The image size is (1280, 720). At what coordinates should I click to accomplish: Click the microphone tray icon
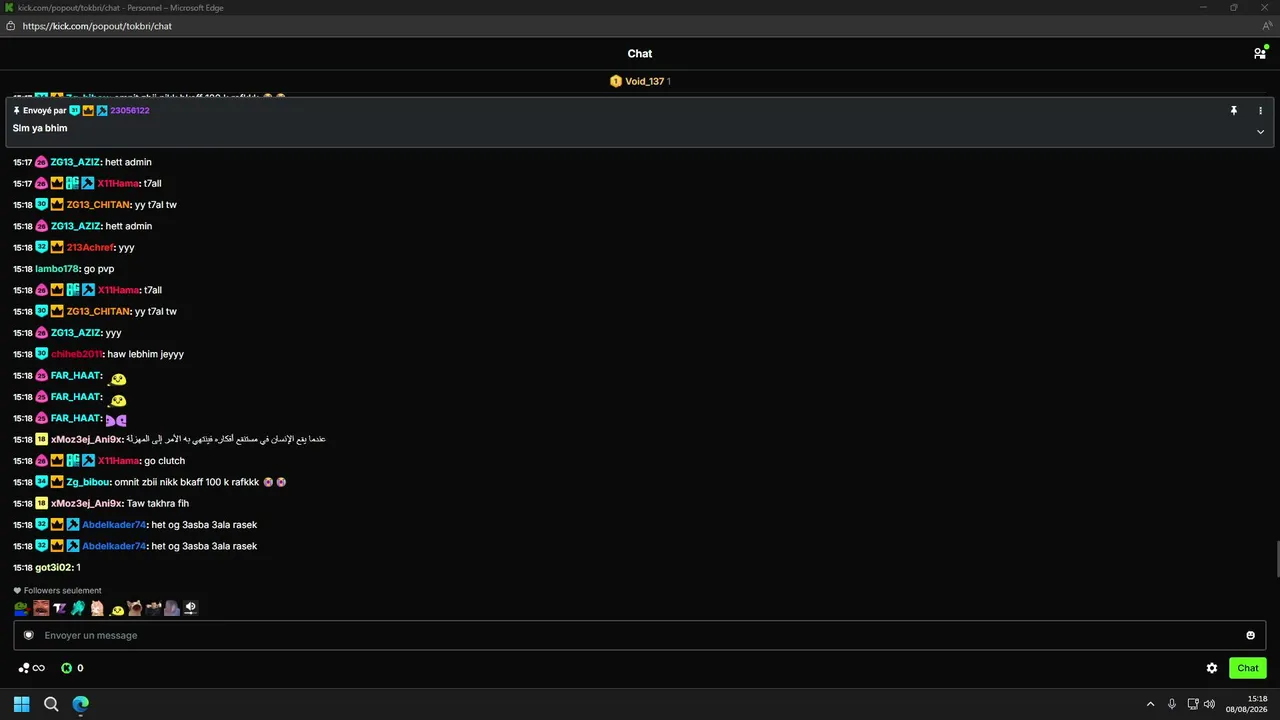[1172, 704]
